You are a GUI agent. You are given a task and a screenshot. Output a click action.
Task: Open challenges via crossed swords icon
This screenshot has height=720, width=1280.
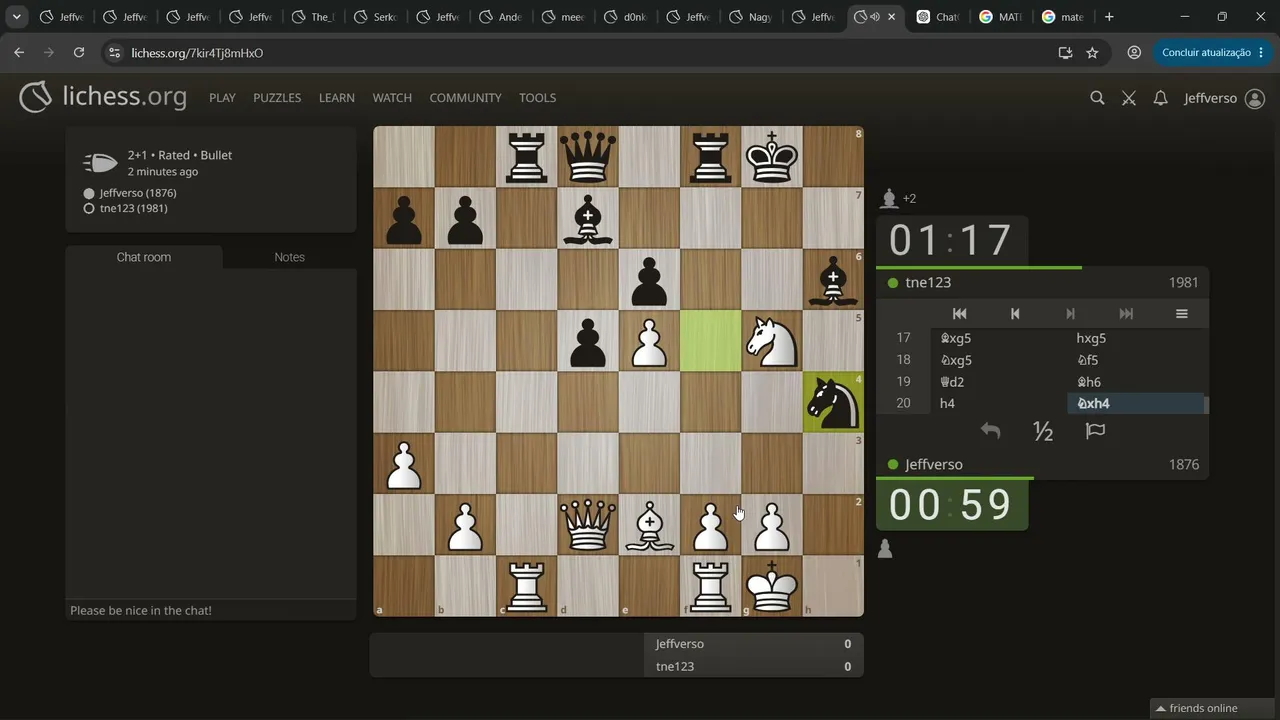(1129, 98)
